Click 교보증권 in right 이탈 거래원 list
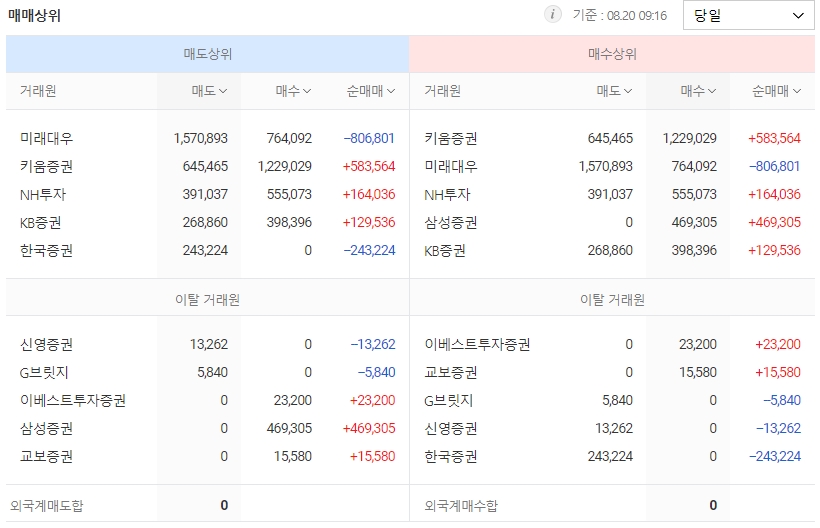Image resolution: width=820 pixels, height=528 pixels. pyautogui.click(x=451, y=372)
